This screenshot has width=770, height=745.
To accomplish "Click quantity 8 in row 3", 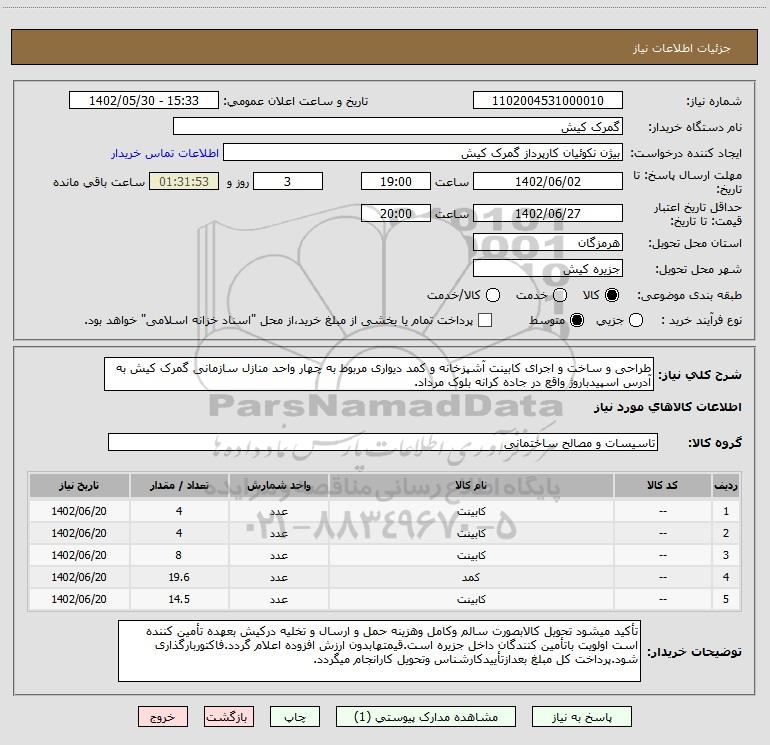I will 179,555.
